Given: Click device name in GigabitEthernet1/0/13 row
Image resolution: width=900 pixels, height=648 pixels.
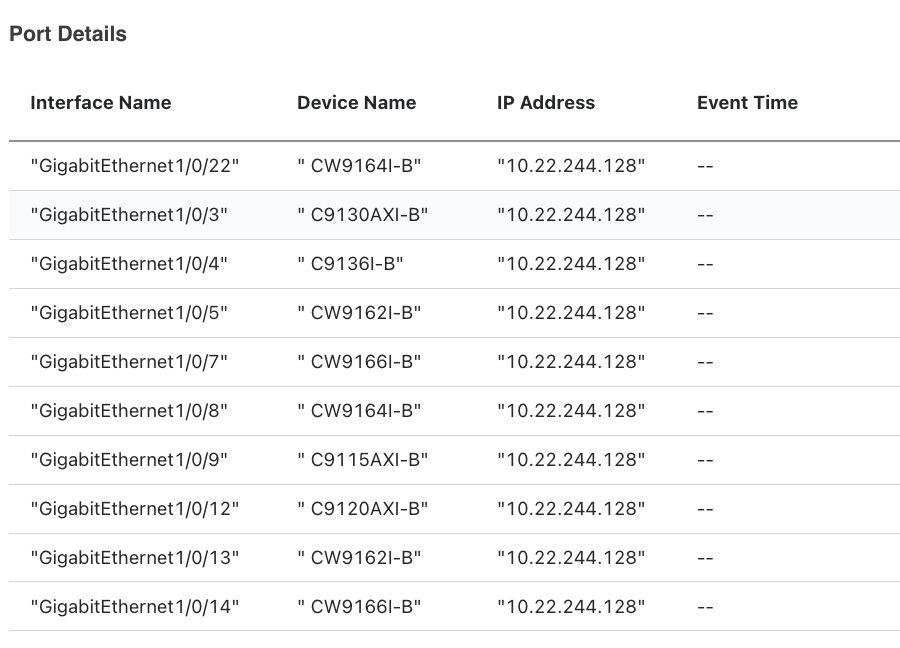Looking at the screenshot, I should click(359, 558).
